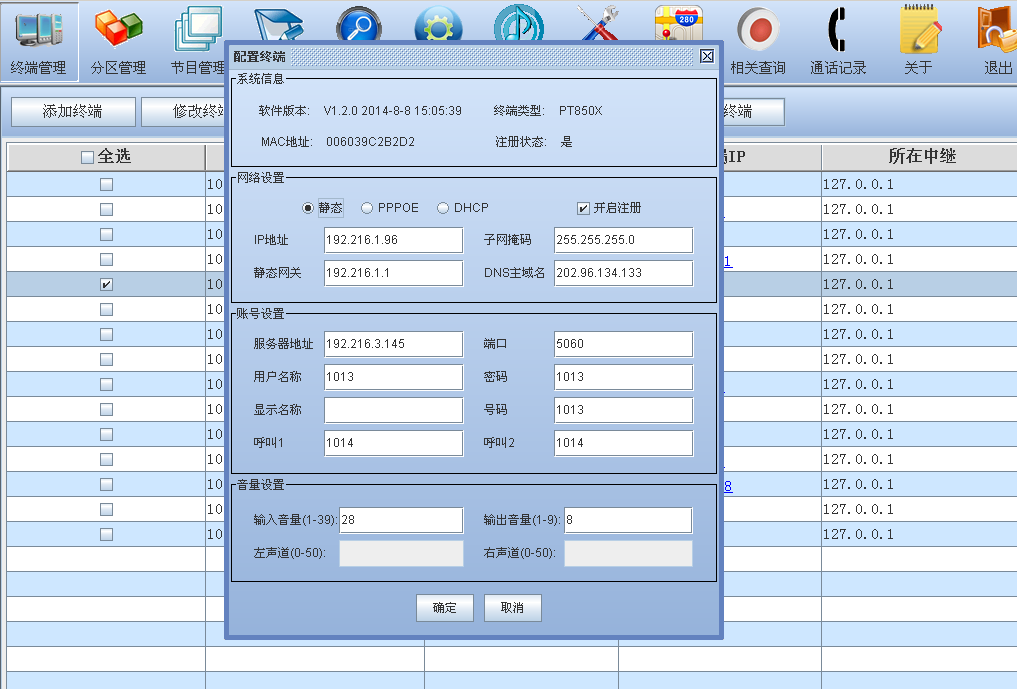Choose the DHCP network mode option
Viewport: 1017px width, 689px height.
click(443, 208)
